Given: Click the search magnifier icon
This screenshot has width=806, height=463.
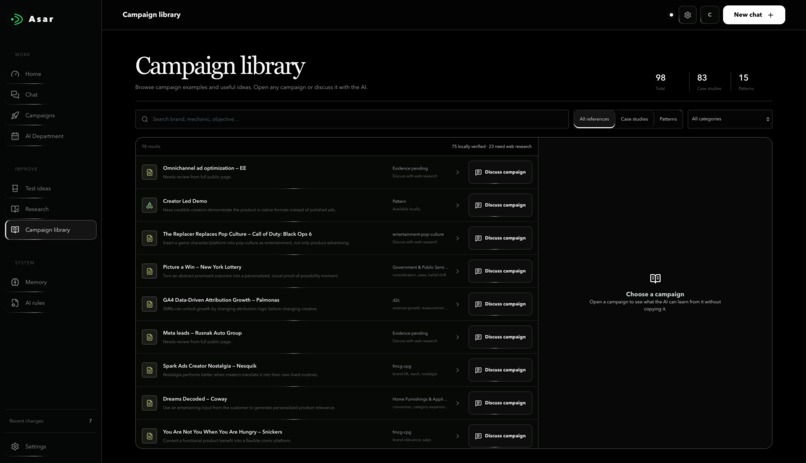Looking at the screenshot, I should click(x=145, y=119).
